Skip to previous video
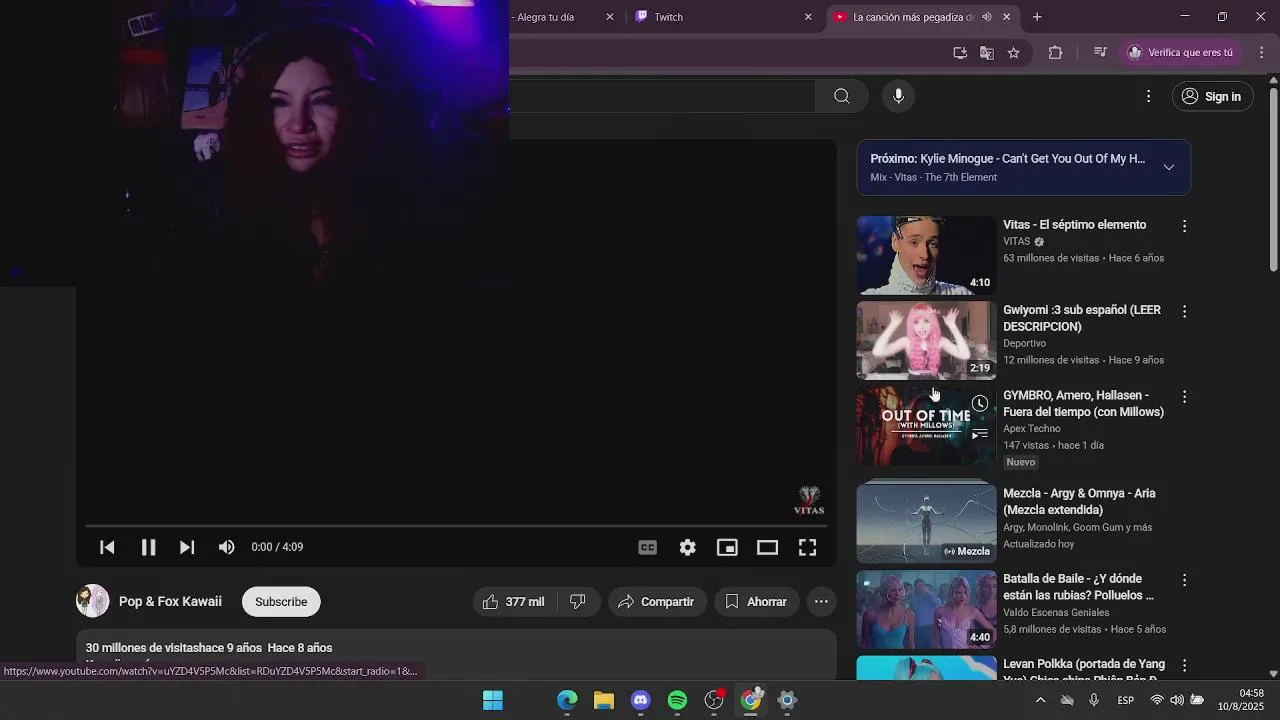The image size is (1280, 720). [107, 547]
